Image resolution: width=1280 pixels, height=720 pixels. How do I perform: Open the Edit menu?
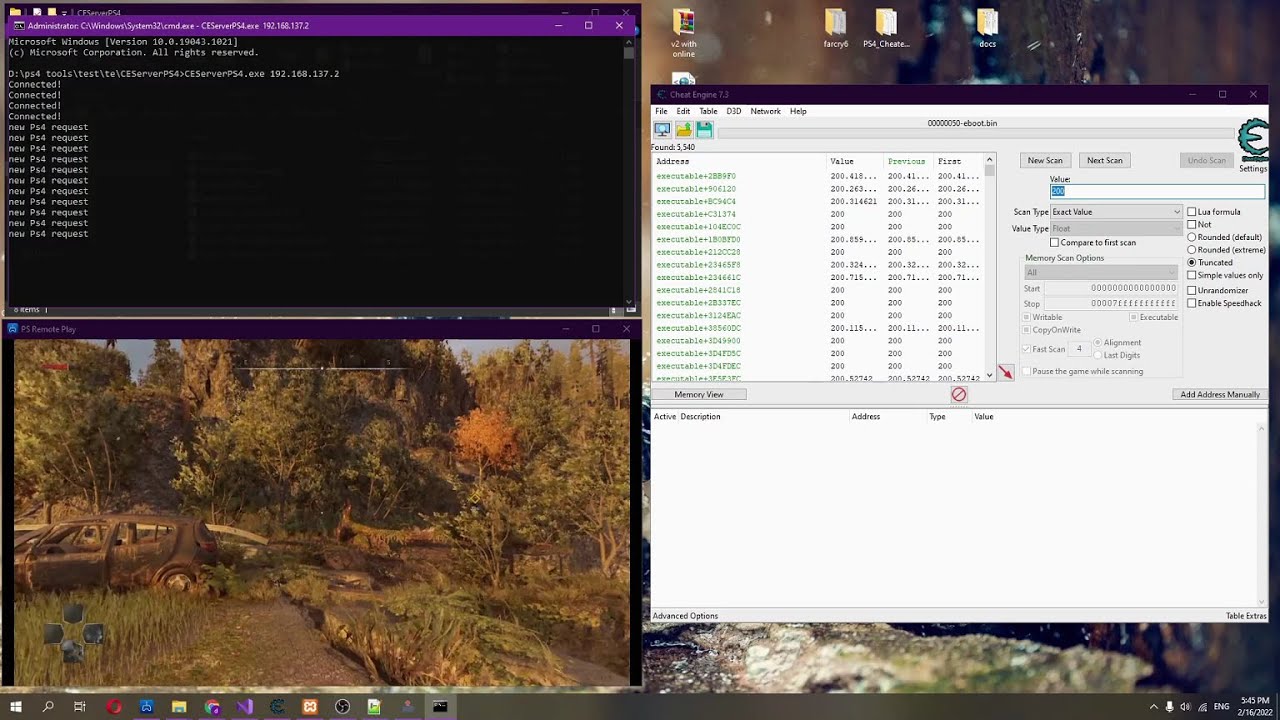[x=683, y=111]
